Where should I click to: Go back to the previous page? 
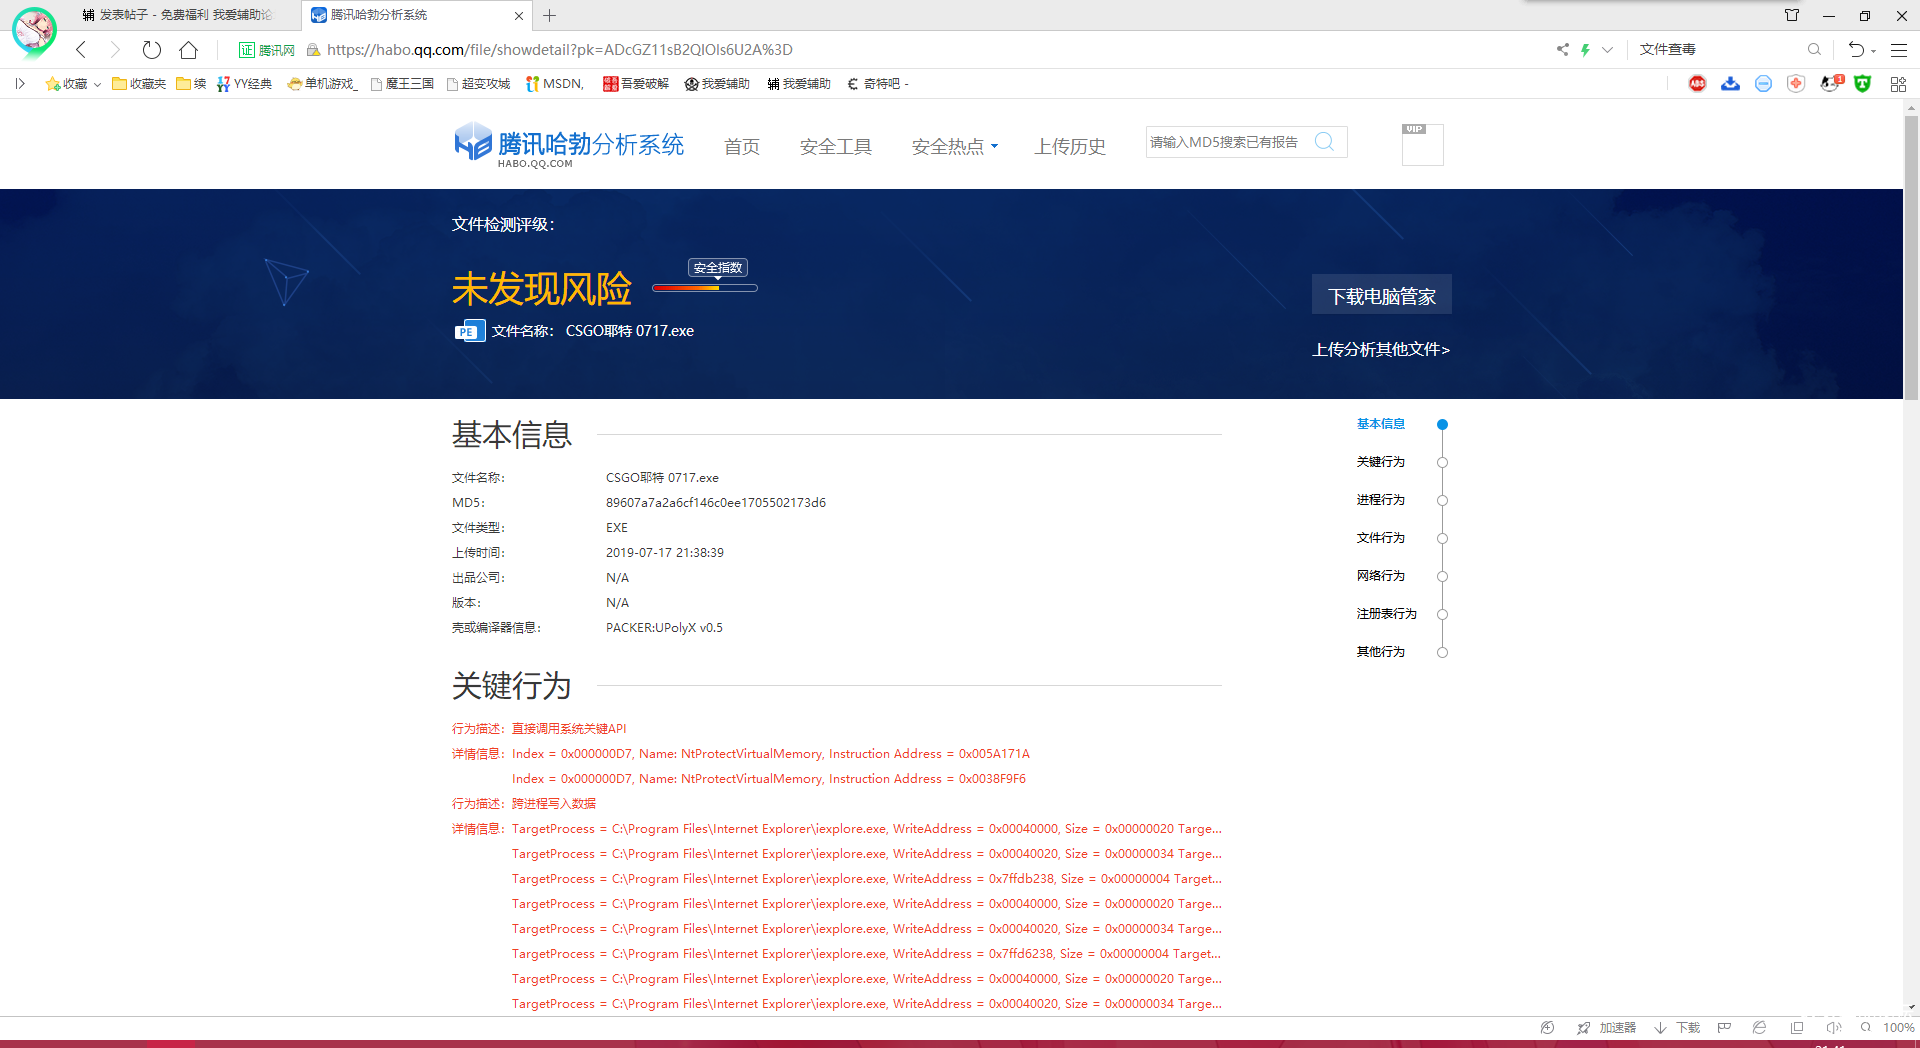[81, 50]
